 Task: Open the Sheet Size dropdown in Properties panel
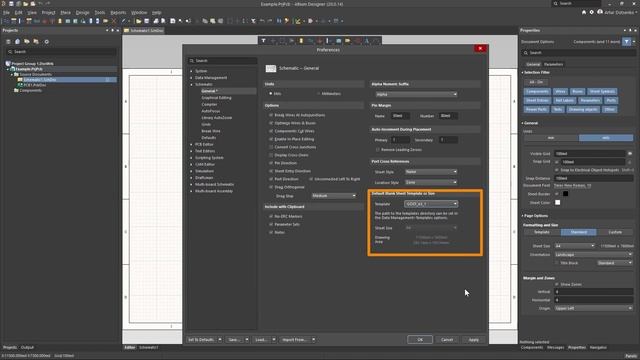click(575, 246)
